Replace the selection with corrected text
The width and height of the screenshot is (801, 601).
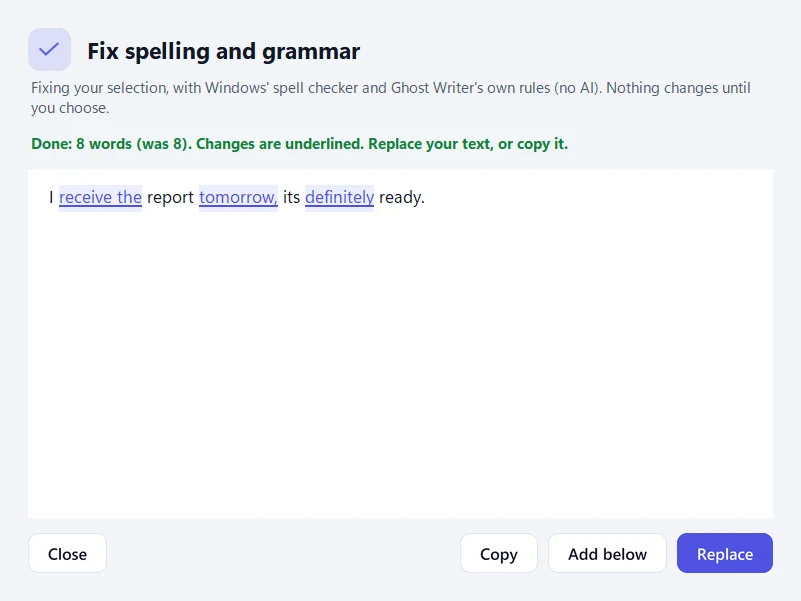tap(725, 553)
